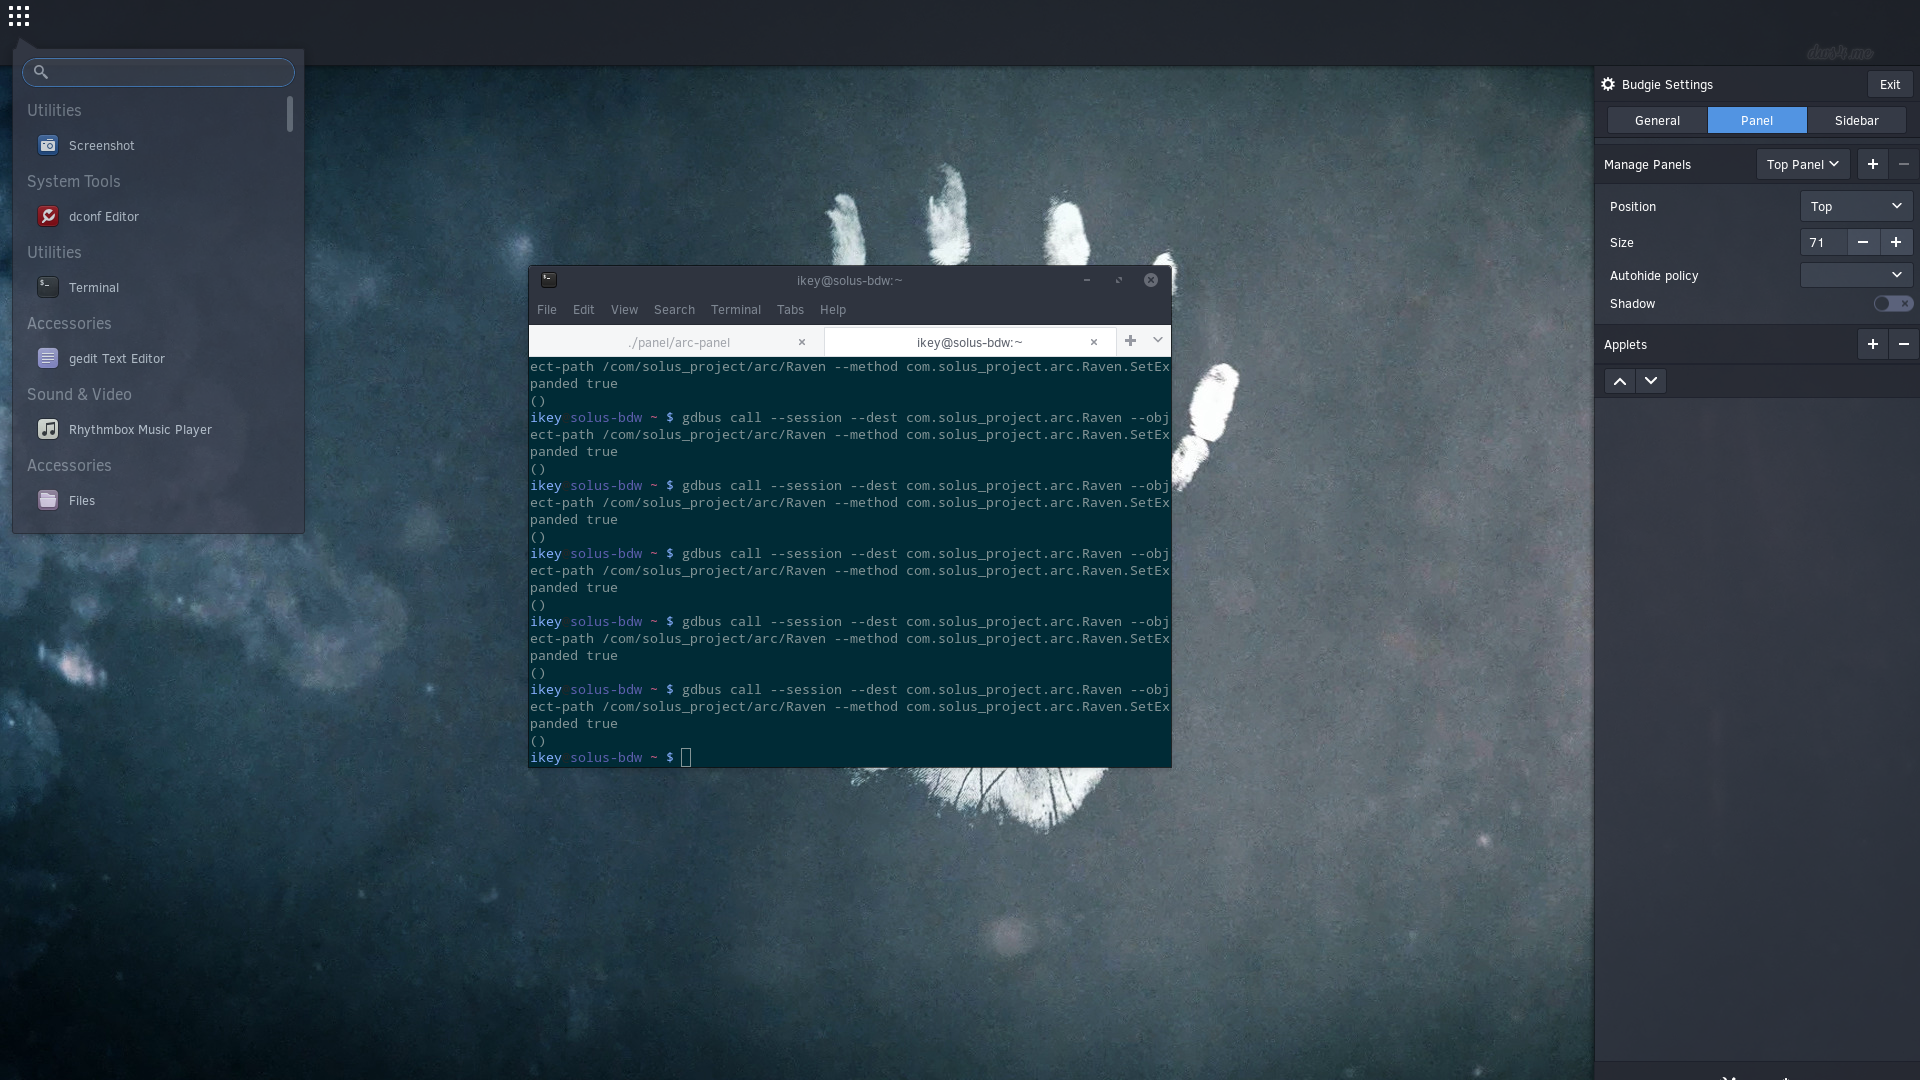Click the Sound & Video category heading
Viewport: 1920px width, 1080px height.
(79, 395)
